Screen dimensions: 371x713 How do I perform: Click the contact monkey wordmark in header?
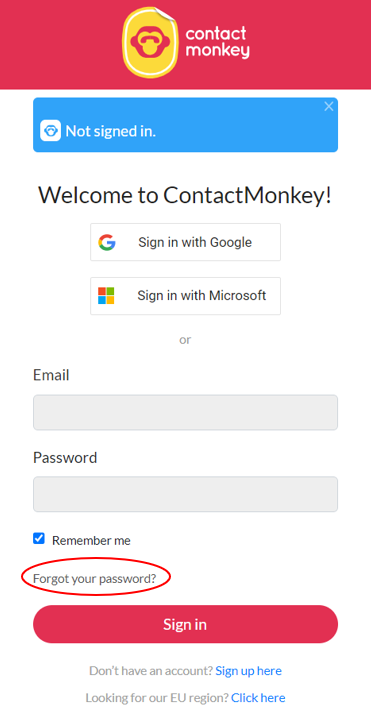pos(217,42)
